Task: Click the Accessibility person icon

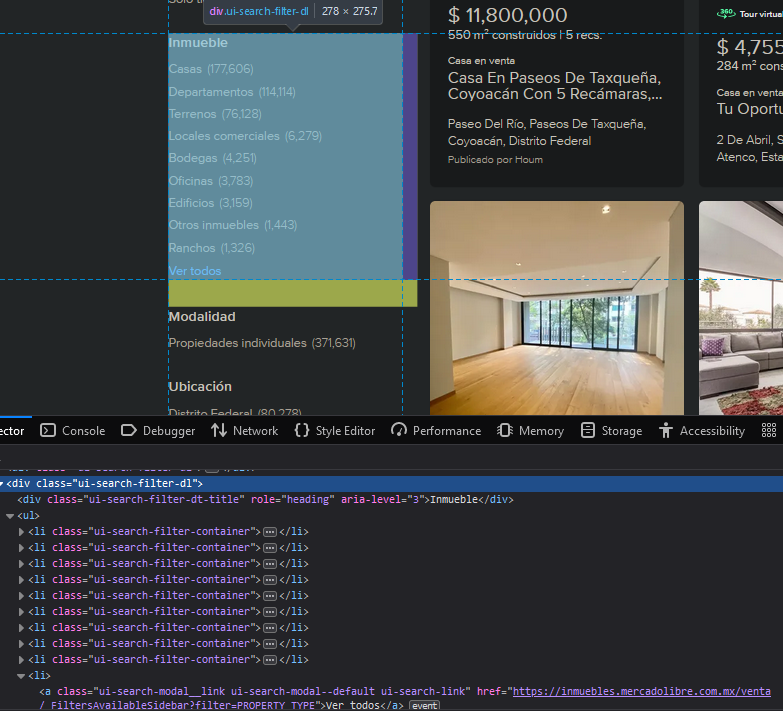Action: click(x=666, y=430)
